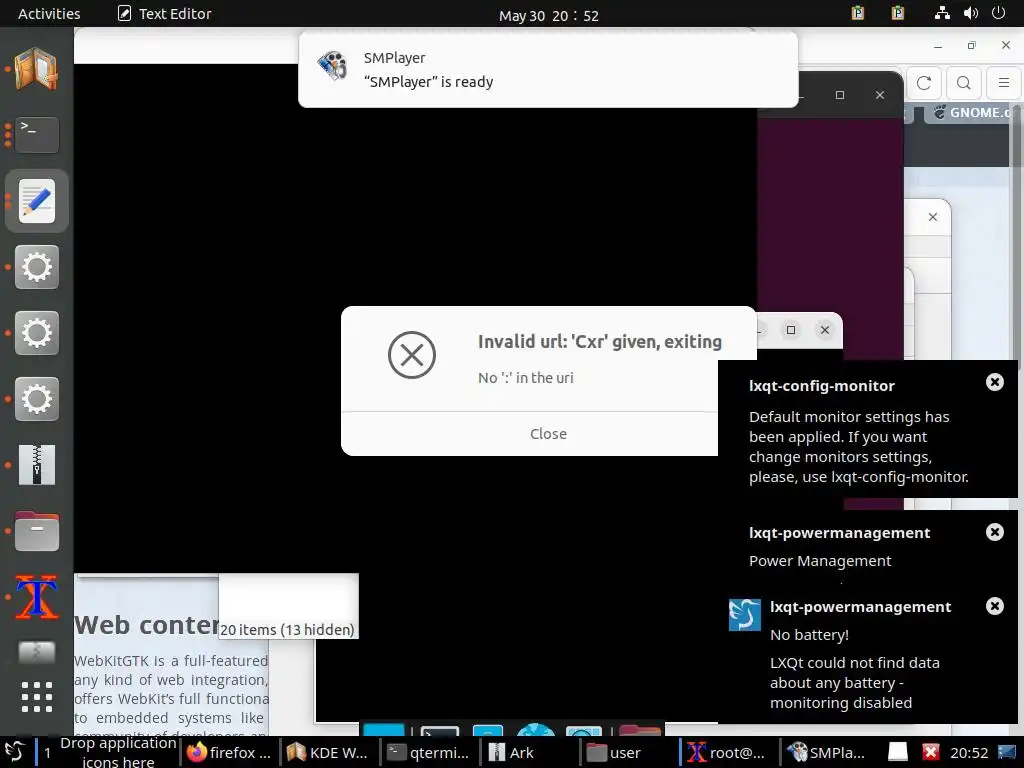This screenshot has width=1024, height=768.
Task: Dismiss the No battery! notification
Action: tap(994, 606)
